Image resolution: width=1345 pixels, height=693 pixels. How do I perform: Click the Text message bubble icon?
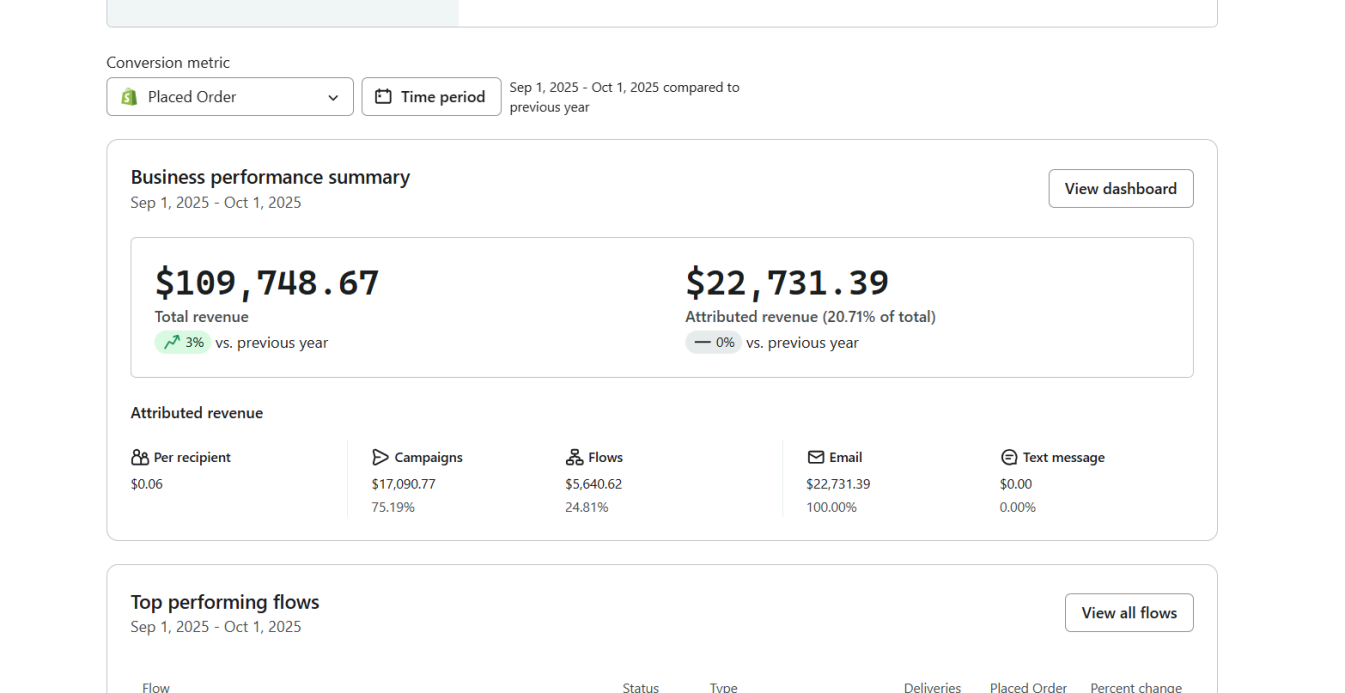(1009, 457)
